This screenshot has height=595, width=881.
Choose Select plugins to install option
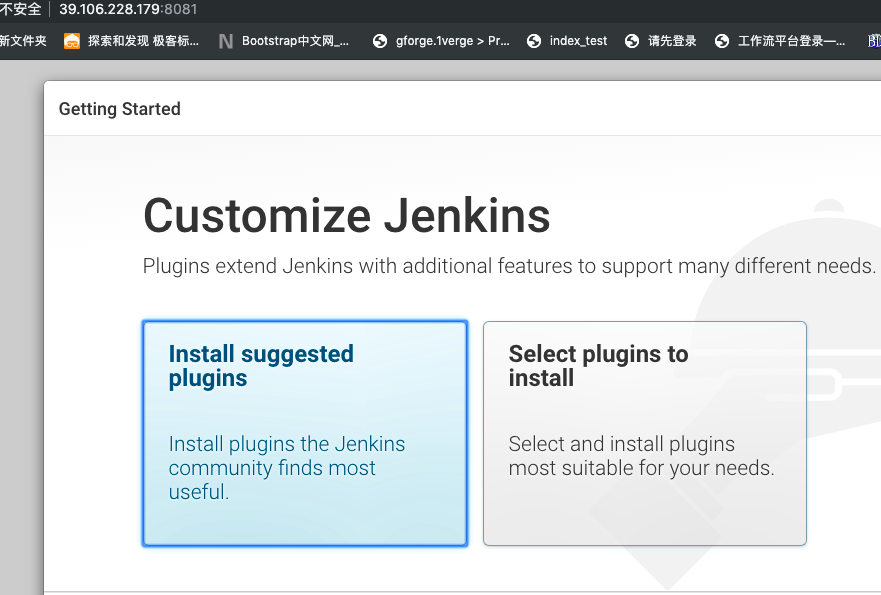(644, 433)
